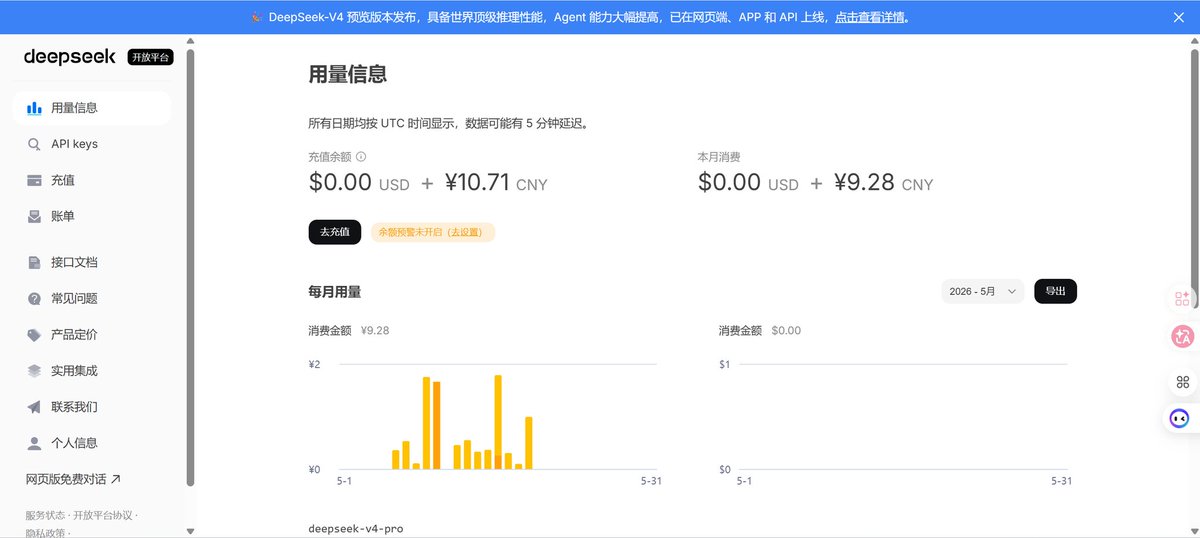Click the UTC time delay notice text

tap(448, 124)
